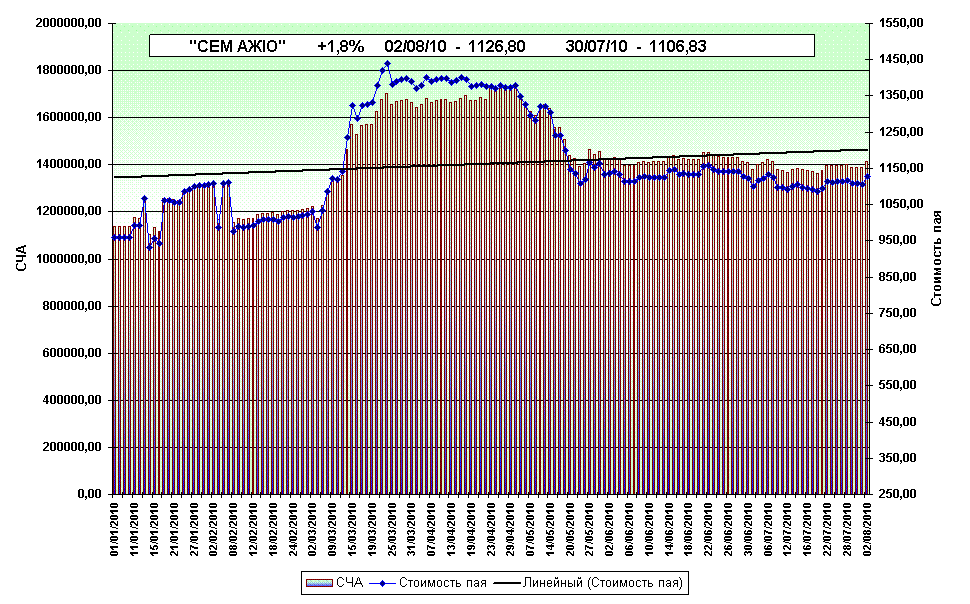Click the "СЕМ АЖІО" fund name in title

point(238,46)
